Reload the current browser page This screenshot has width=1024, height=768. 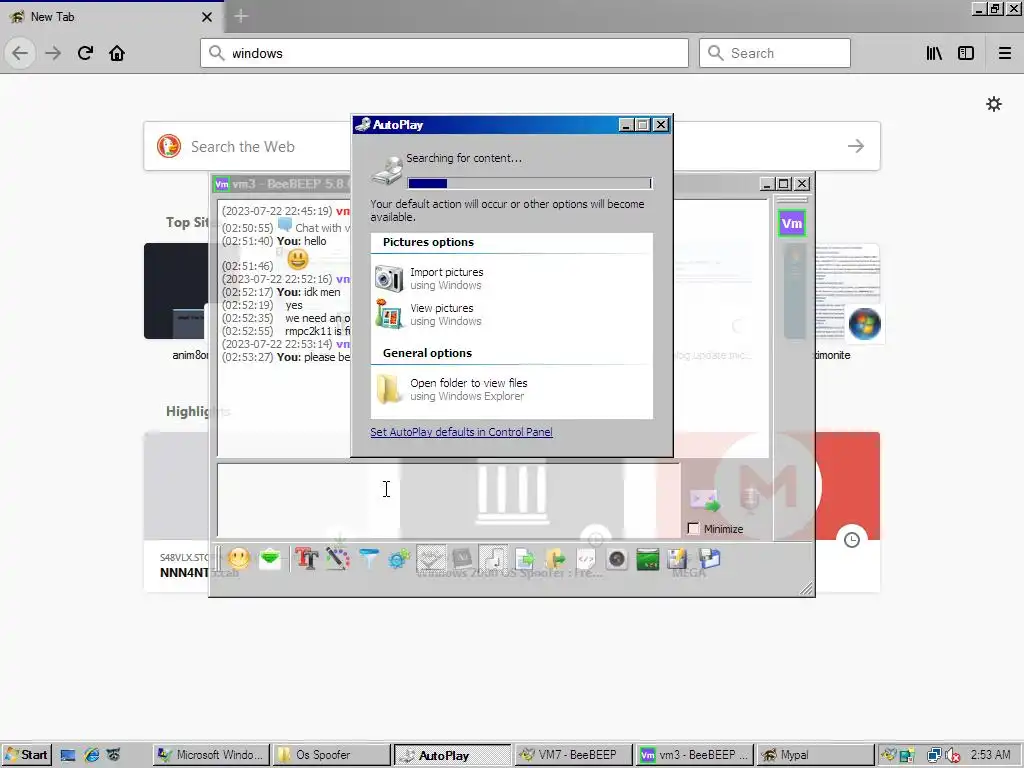click(85, 53)
